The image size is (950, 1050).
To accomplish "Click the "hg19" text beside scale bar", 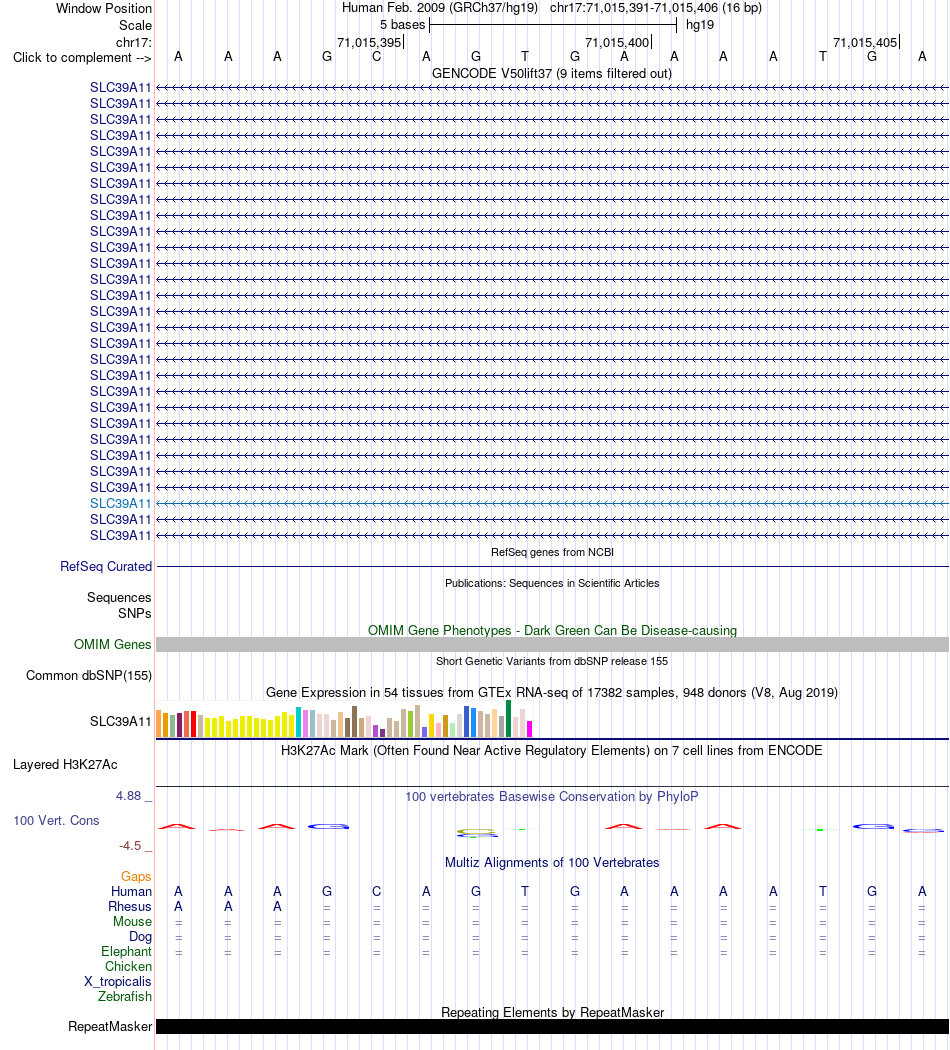I will [x=700, y=25].
